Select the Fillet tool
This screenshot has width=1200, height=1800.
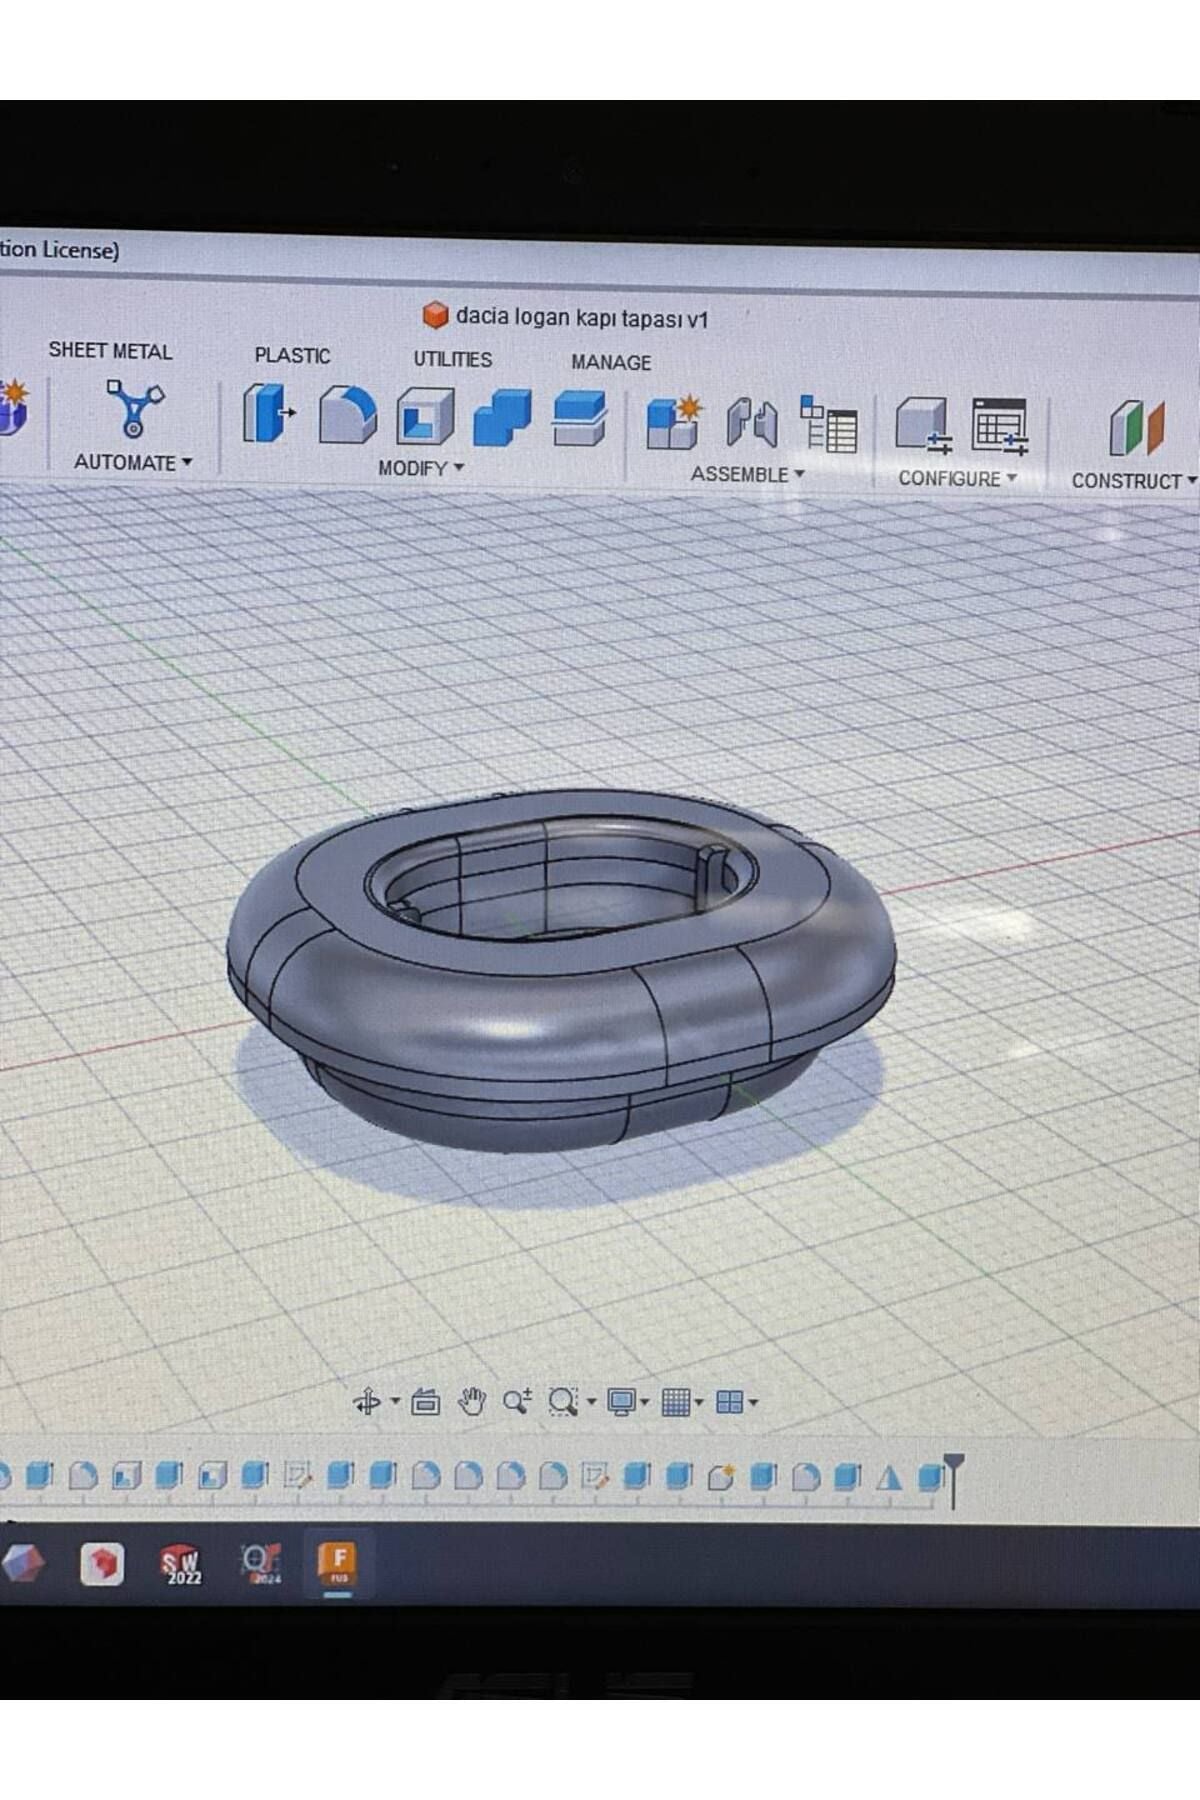coord(347,416)
